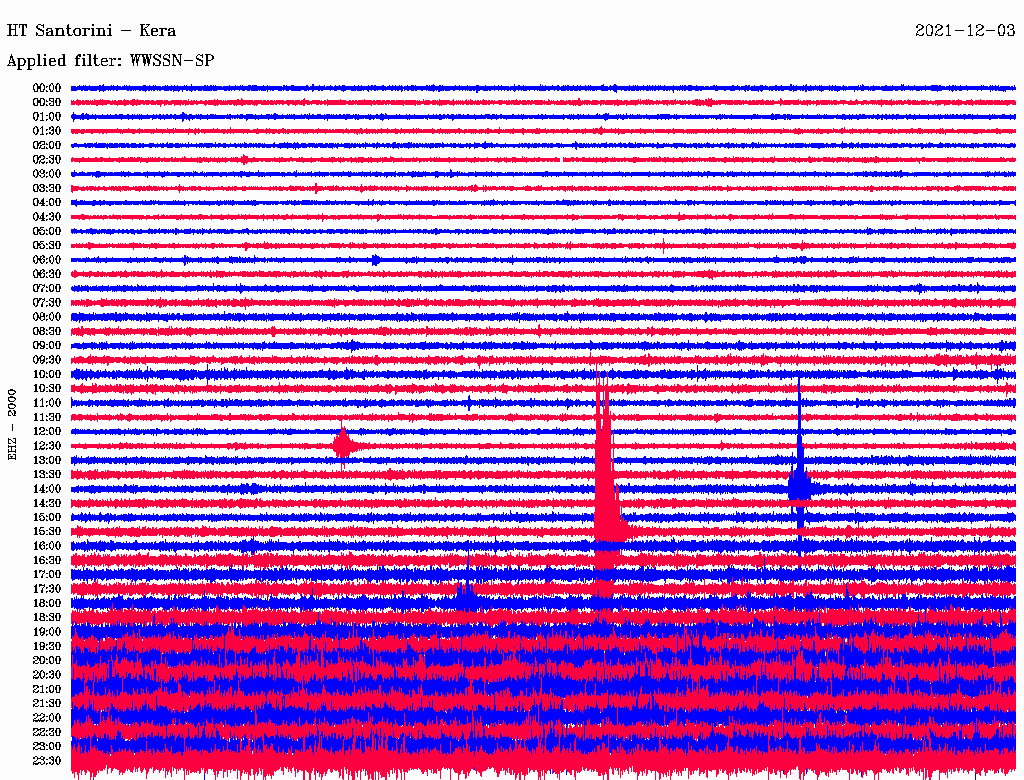Screen dimensions: 1024x780
Task: Select the 17:00 time label
Action: click(x=47, y=575)
